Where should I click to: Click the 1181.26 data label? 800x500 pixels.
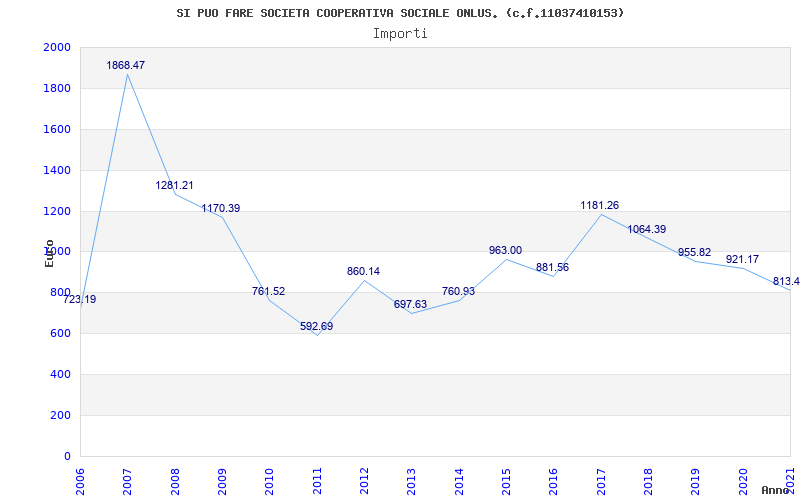coord(599,206)
